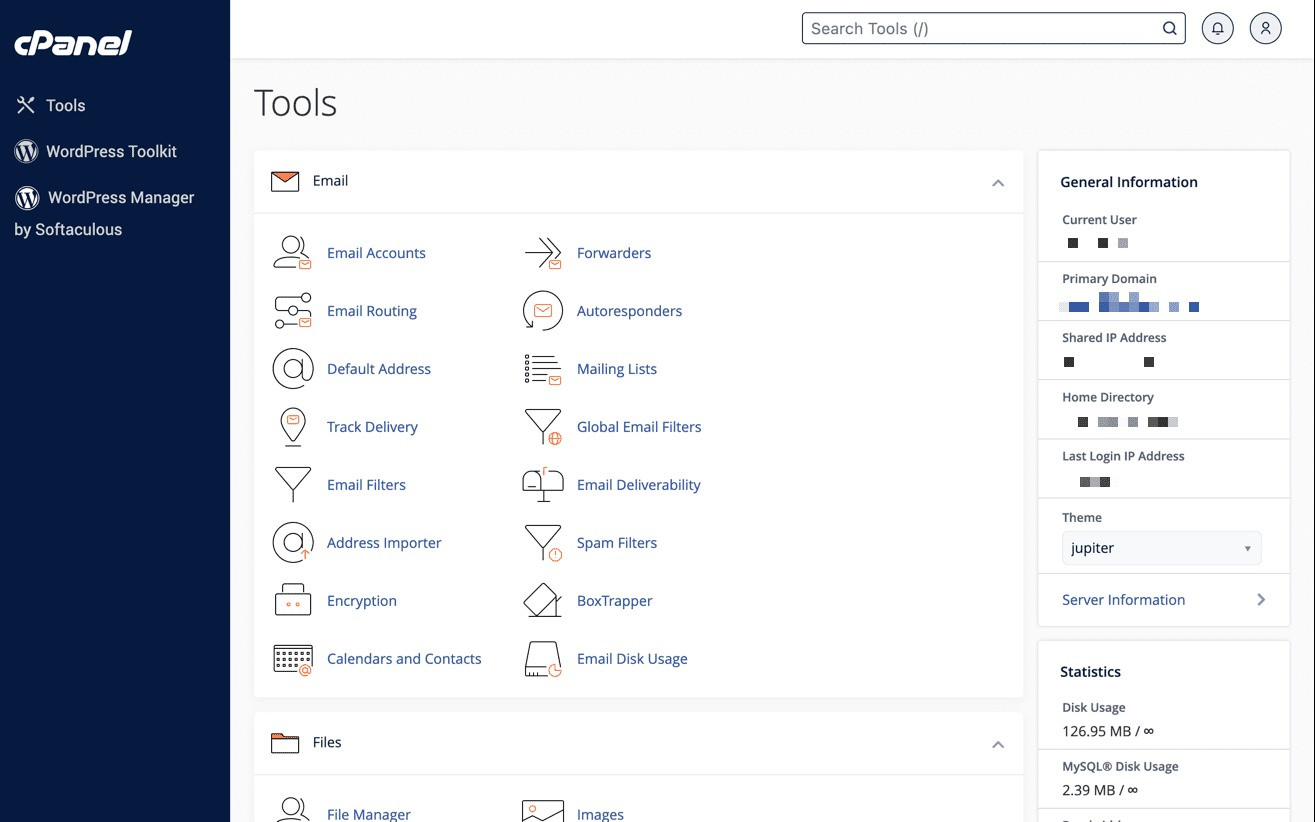
Task: Click the Spam Filters funnel icon
Action: point(543,543)
